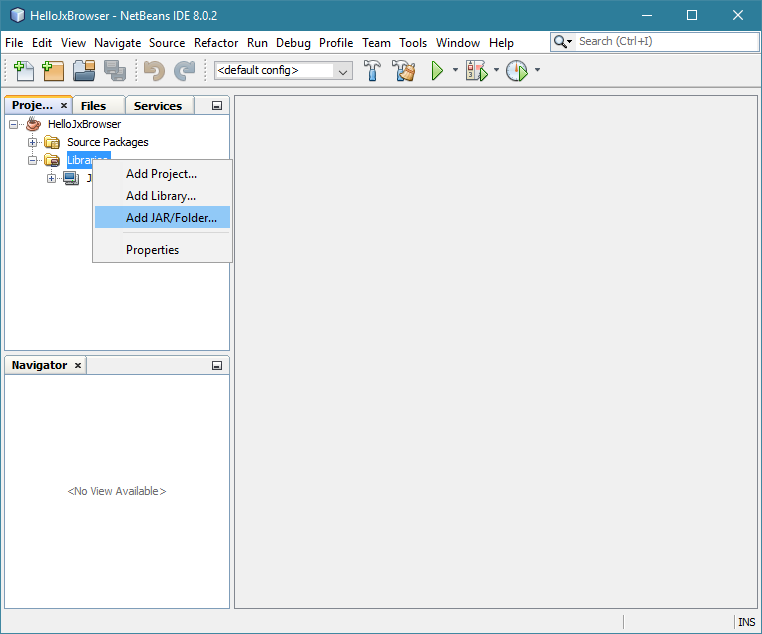762x634 pixels.
Task: Click the Clean and Build icon
Action: point(403,70)
